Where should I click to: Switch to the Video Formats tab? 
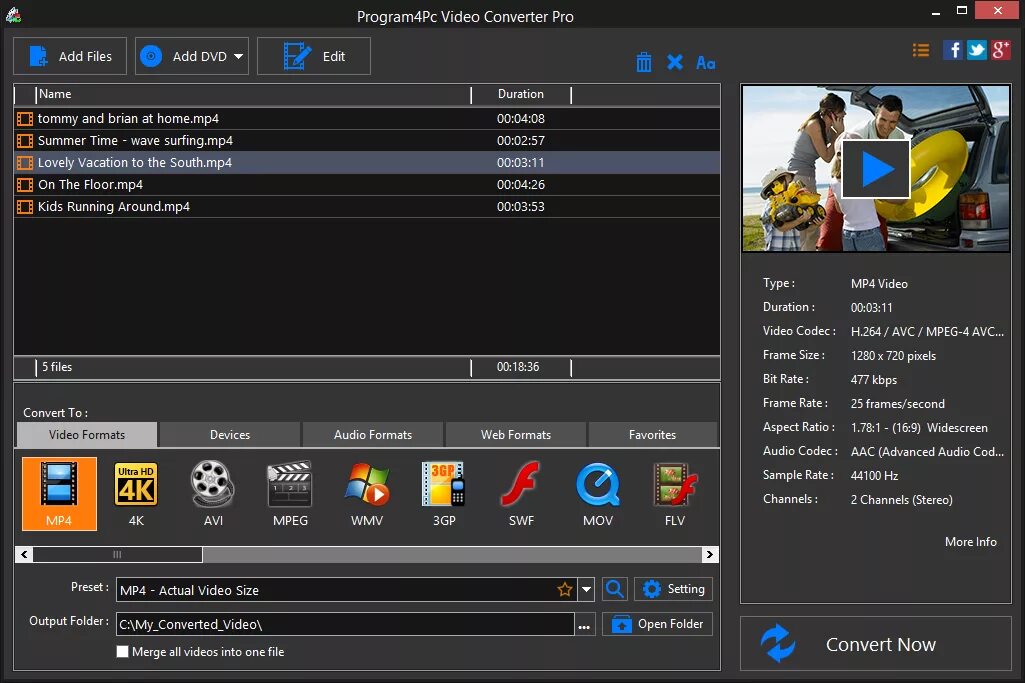(87, 435)
